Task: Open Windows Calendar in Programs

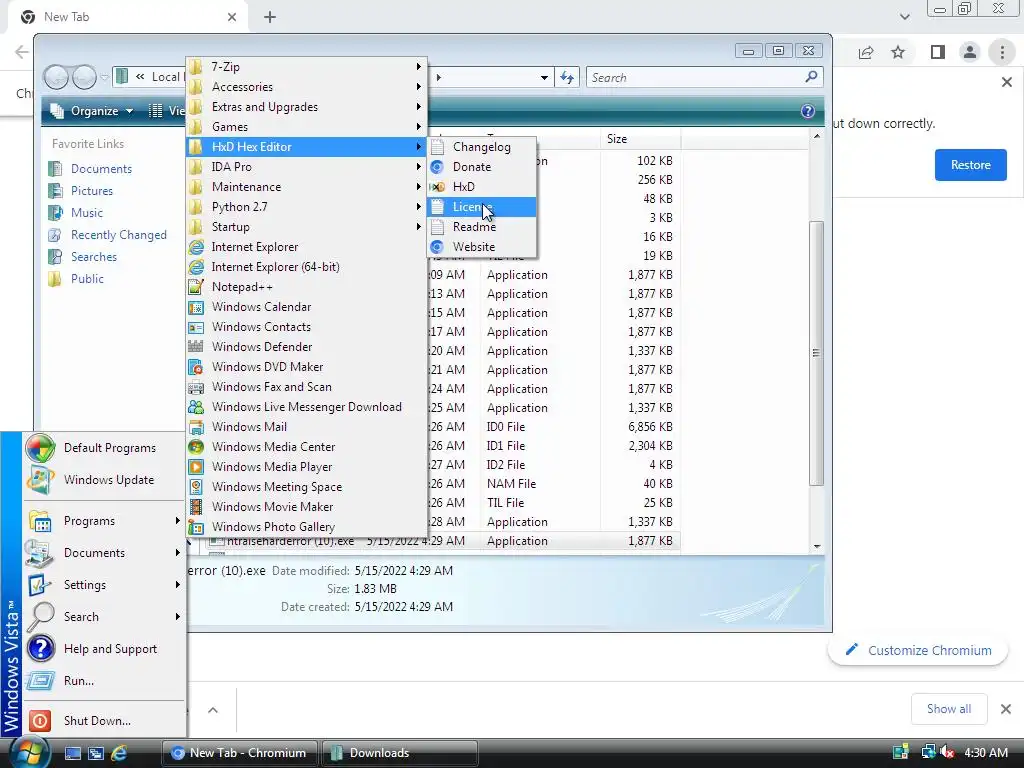Action: point(307,306)
